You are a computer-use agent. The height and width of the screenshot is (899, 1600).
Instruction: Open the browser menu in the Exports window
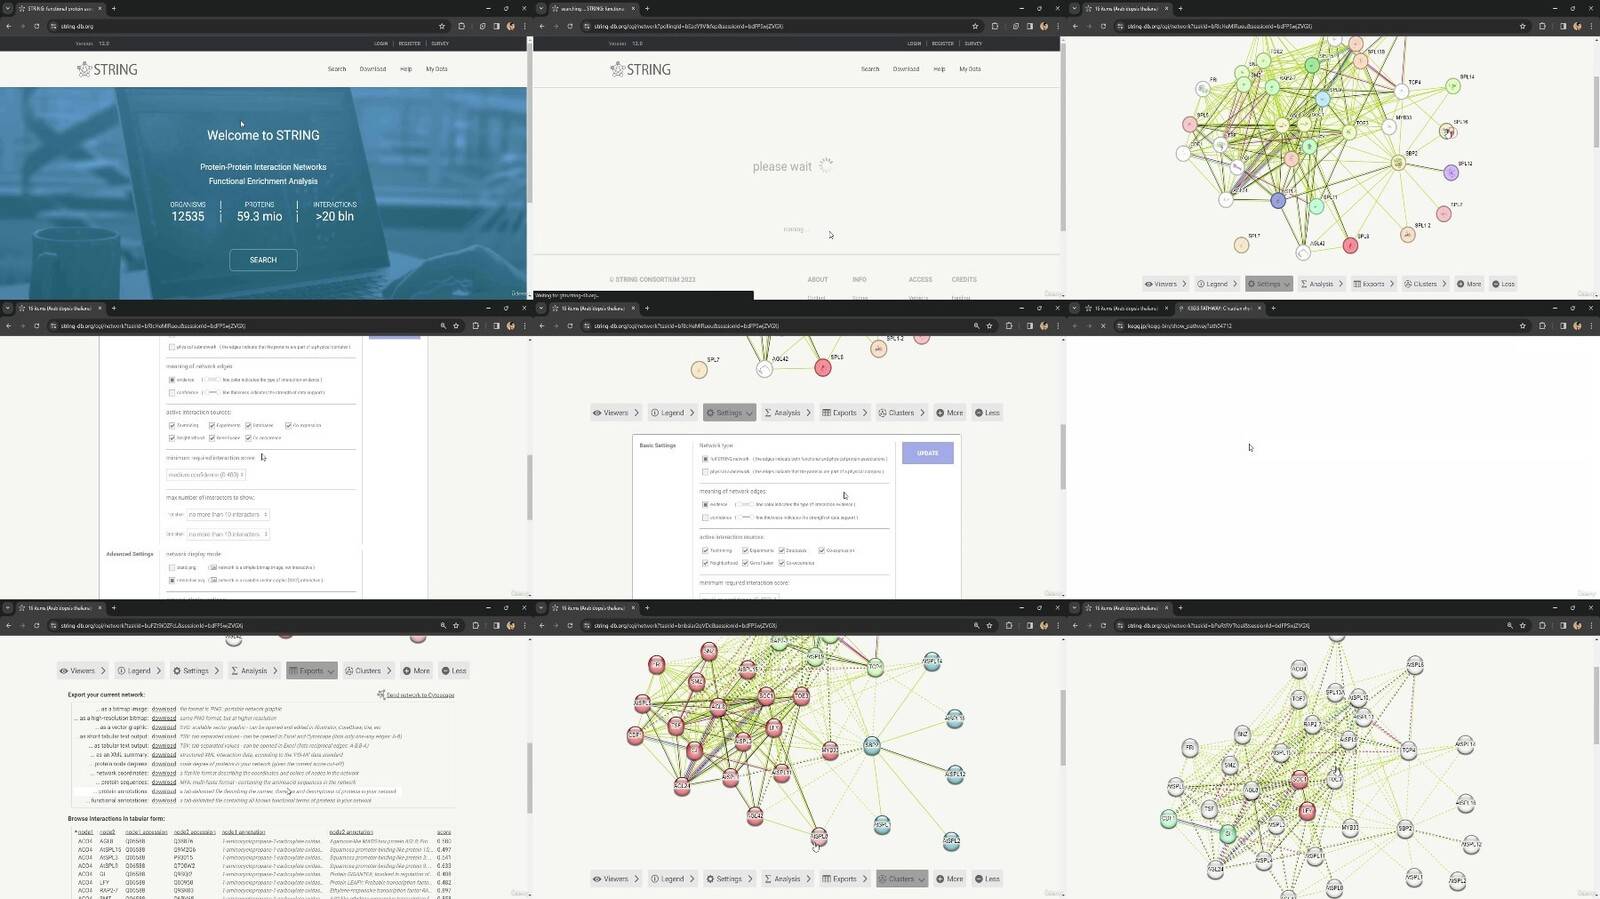pyautogui.click(x=524, y=626)
